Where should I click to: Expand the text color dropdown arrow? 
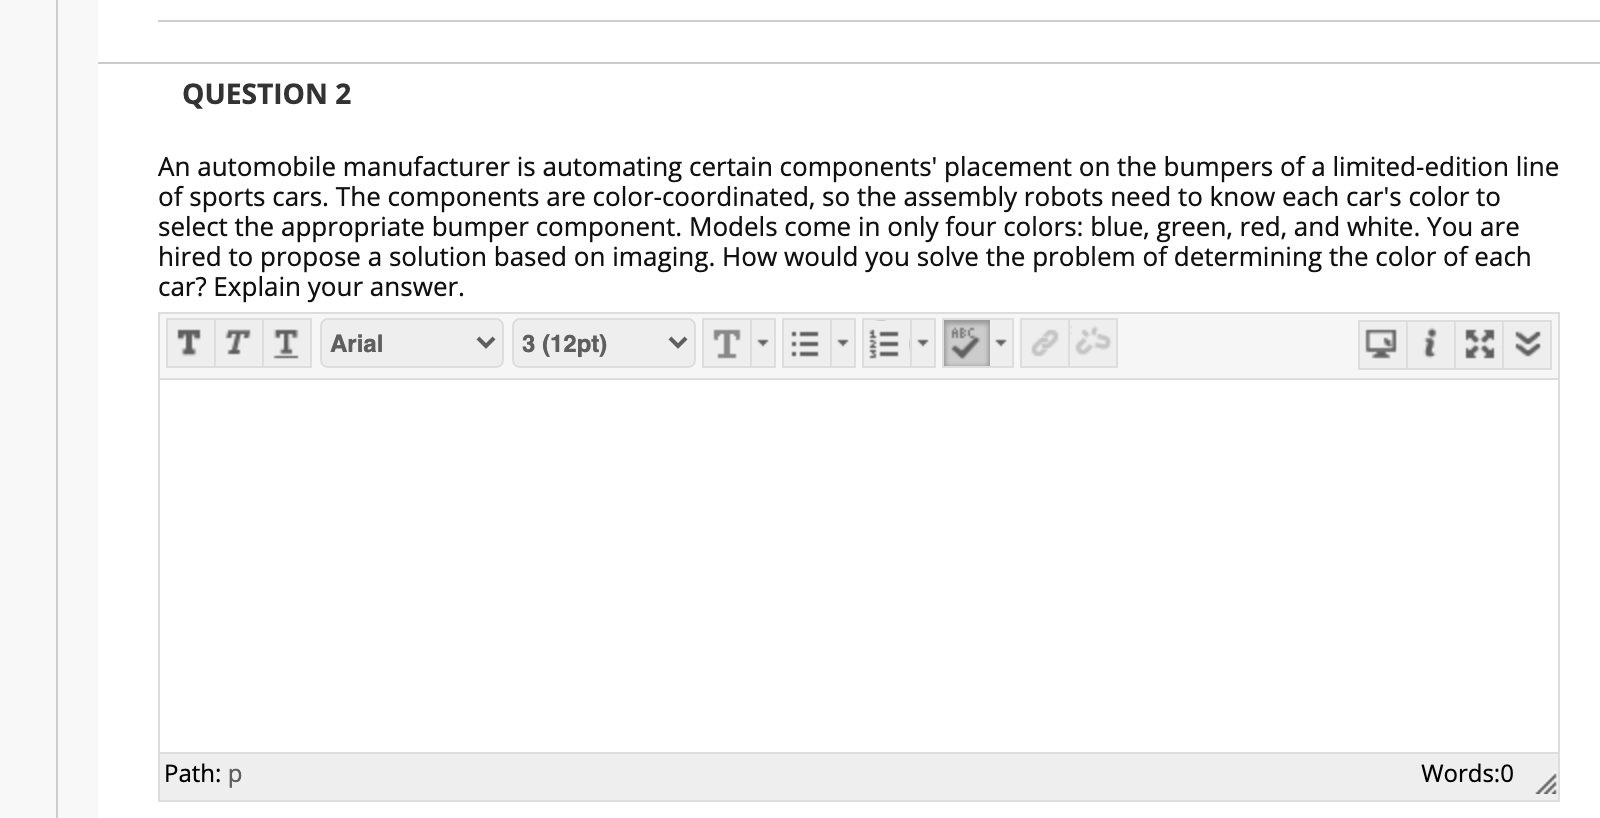point(762,344)
